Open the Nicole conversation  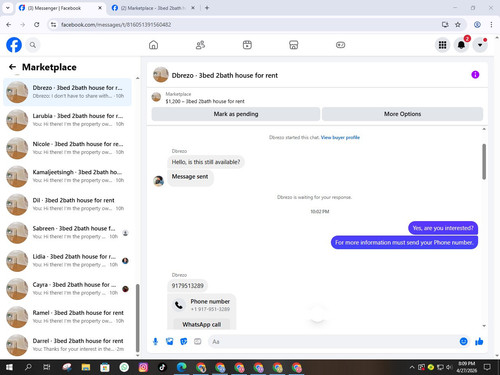[67, 148]
